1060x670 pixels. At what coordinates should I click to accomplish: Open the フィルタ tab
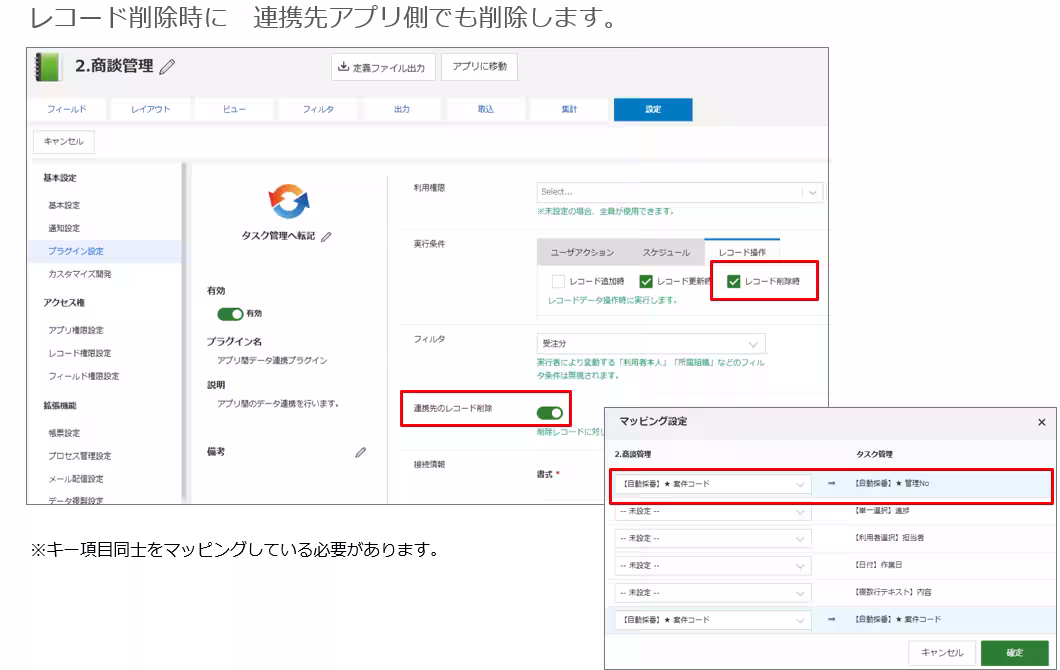tap(318, 109)
